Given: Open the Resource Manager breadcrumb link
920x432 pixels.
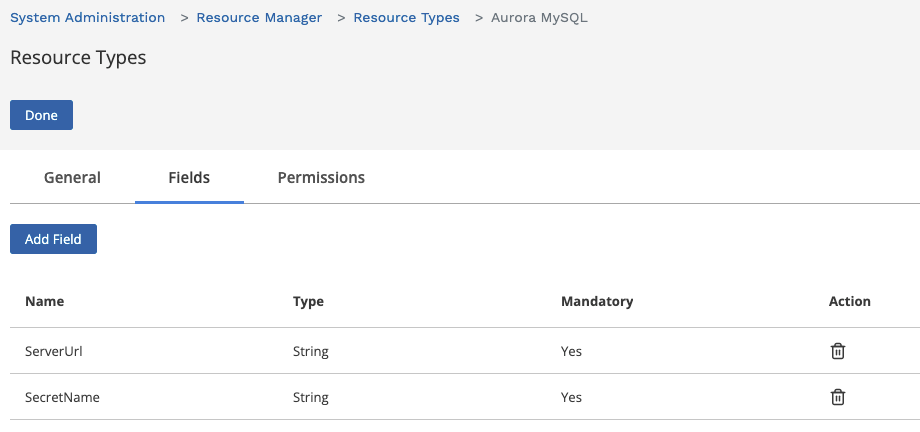Looking at the screenshot, I should tap(259, 18).
